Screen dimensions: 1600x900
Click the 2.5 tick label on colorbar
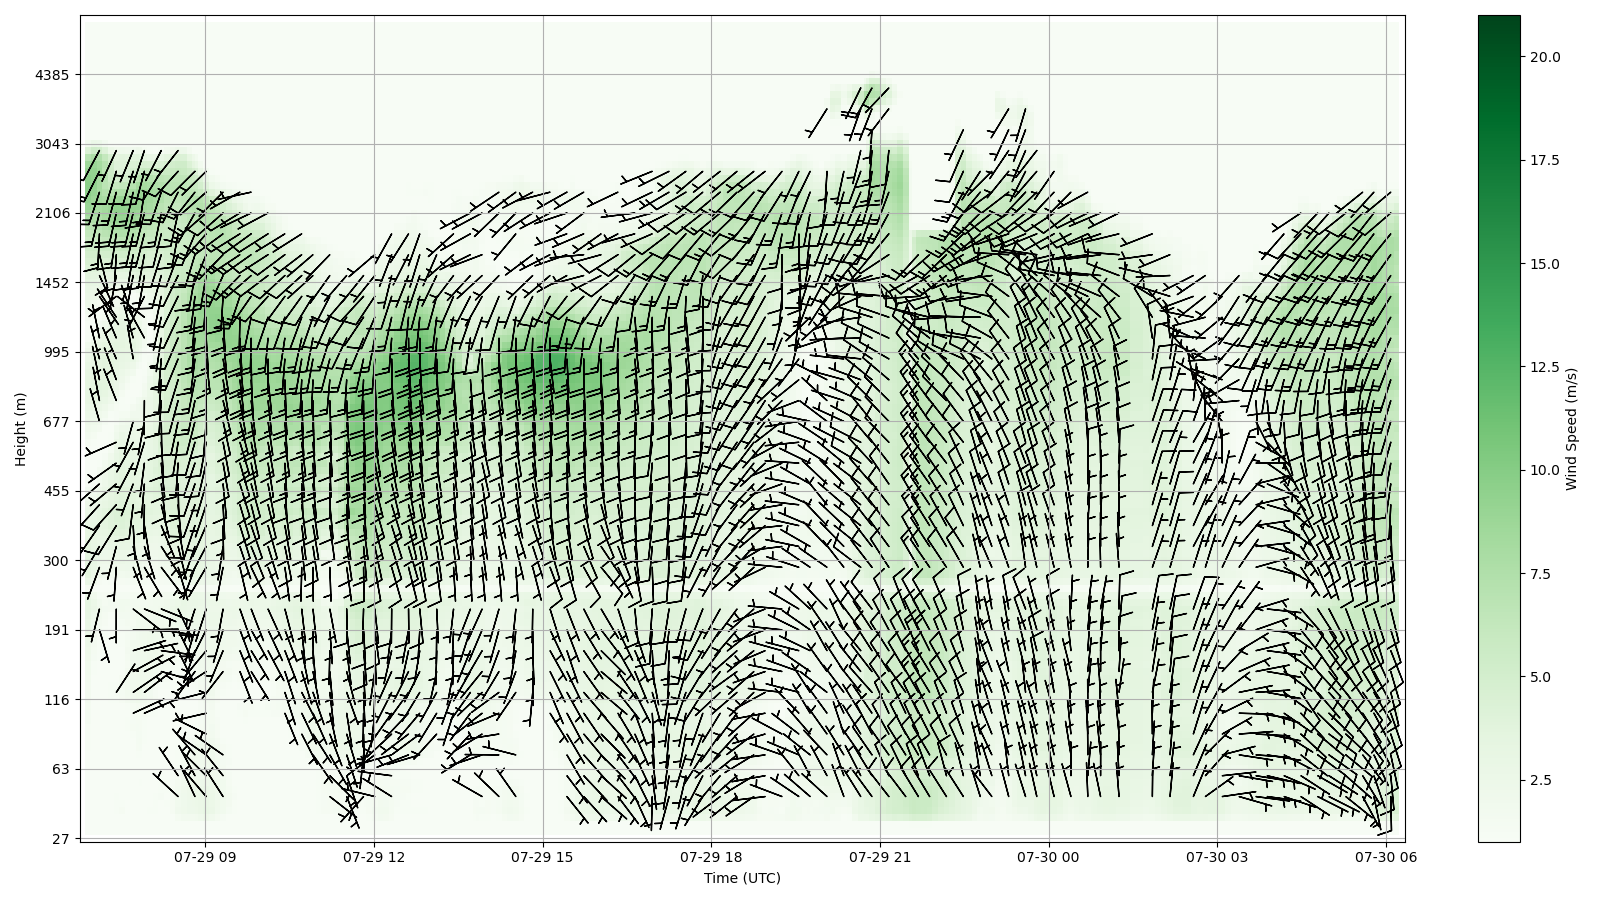pyautogui.click(x=1540, y=780)
